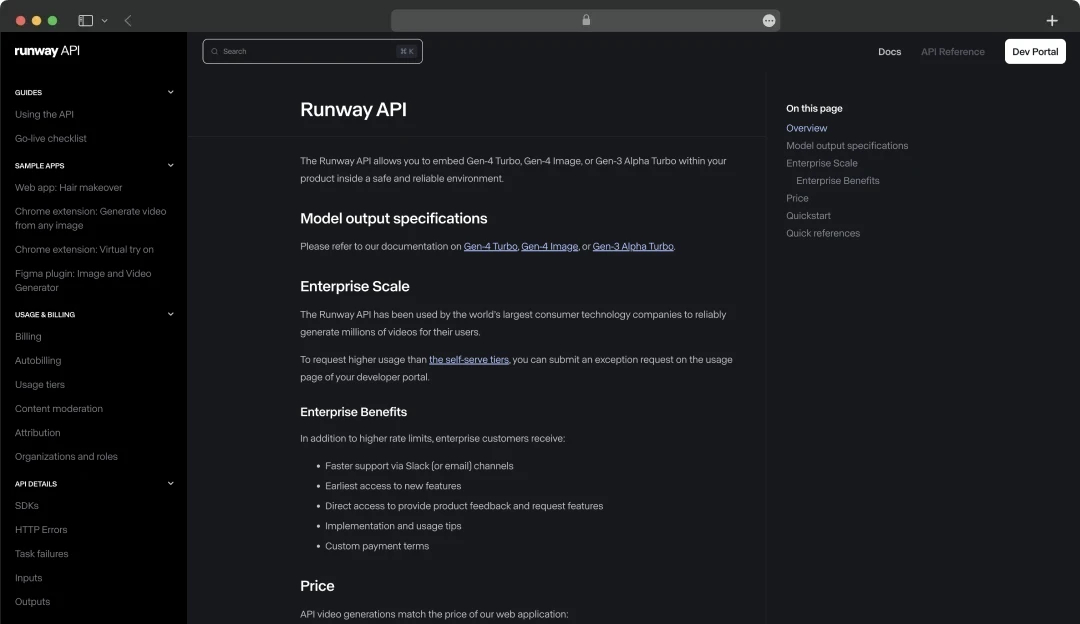Click the padlock icon in the address bar

point(586,19)
